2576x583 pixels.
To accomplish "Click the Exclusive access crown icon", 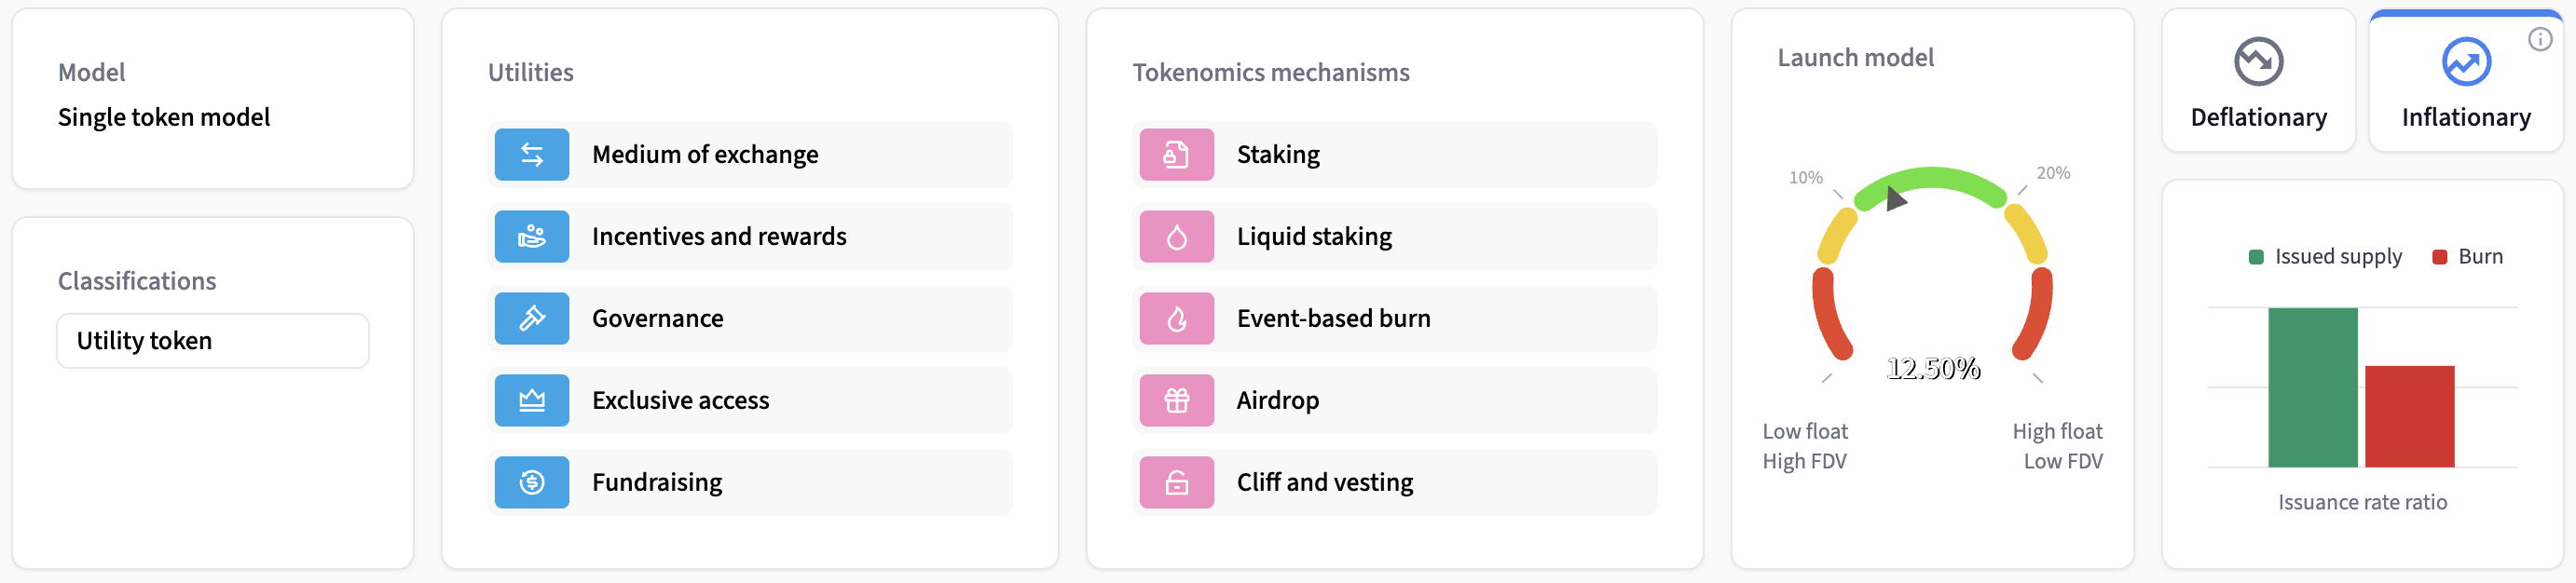I will click(x=531, y=400).
